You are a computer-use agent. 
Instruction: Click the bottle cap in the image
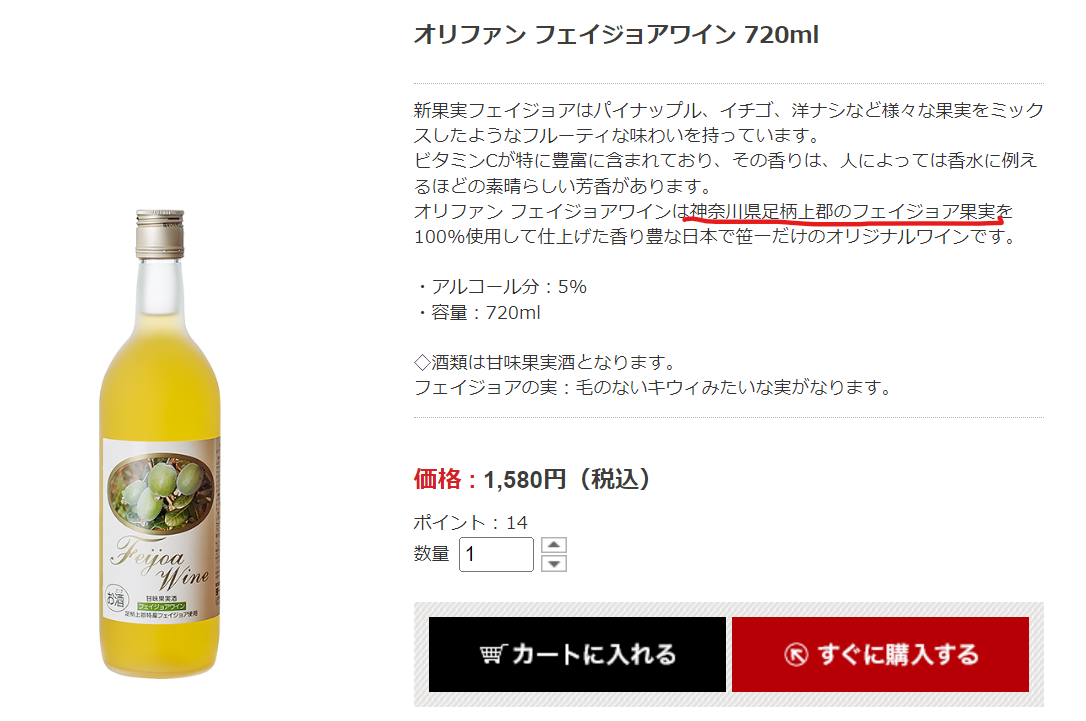[160, 234]
